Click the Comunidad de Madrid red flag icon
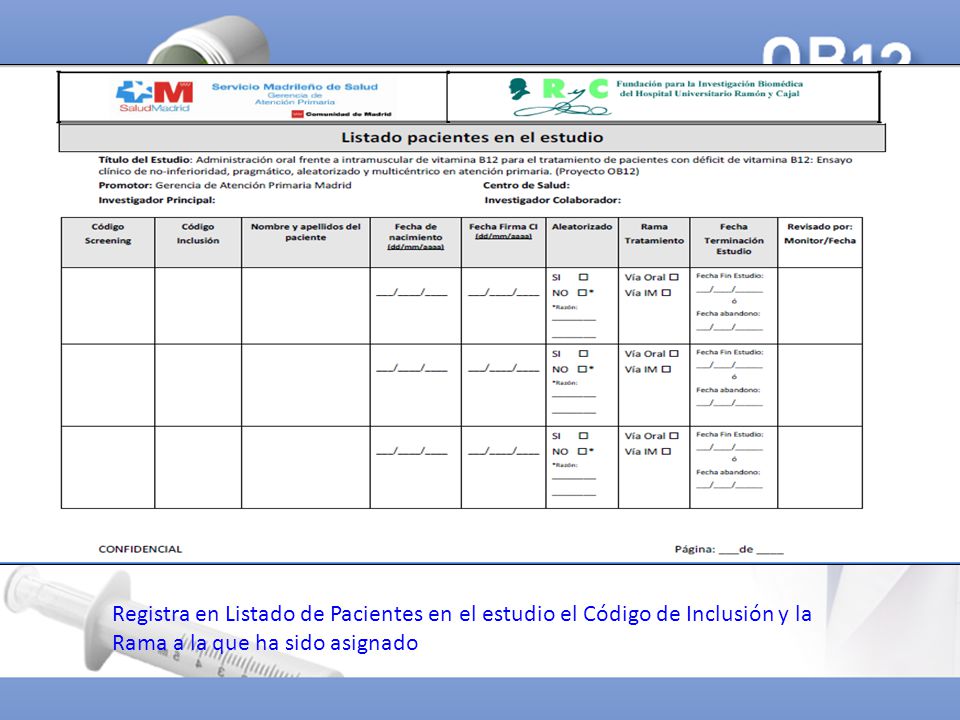Viewport: 960px width, 720px height. point(298,114)
